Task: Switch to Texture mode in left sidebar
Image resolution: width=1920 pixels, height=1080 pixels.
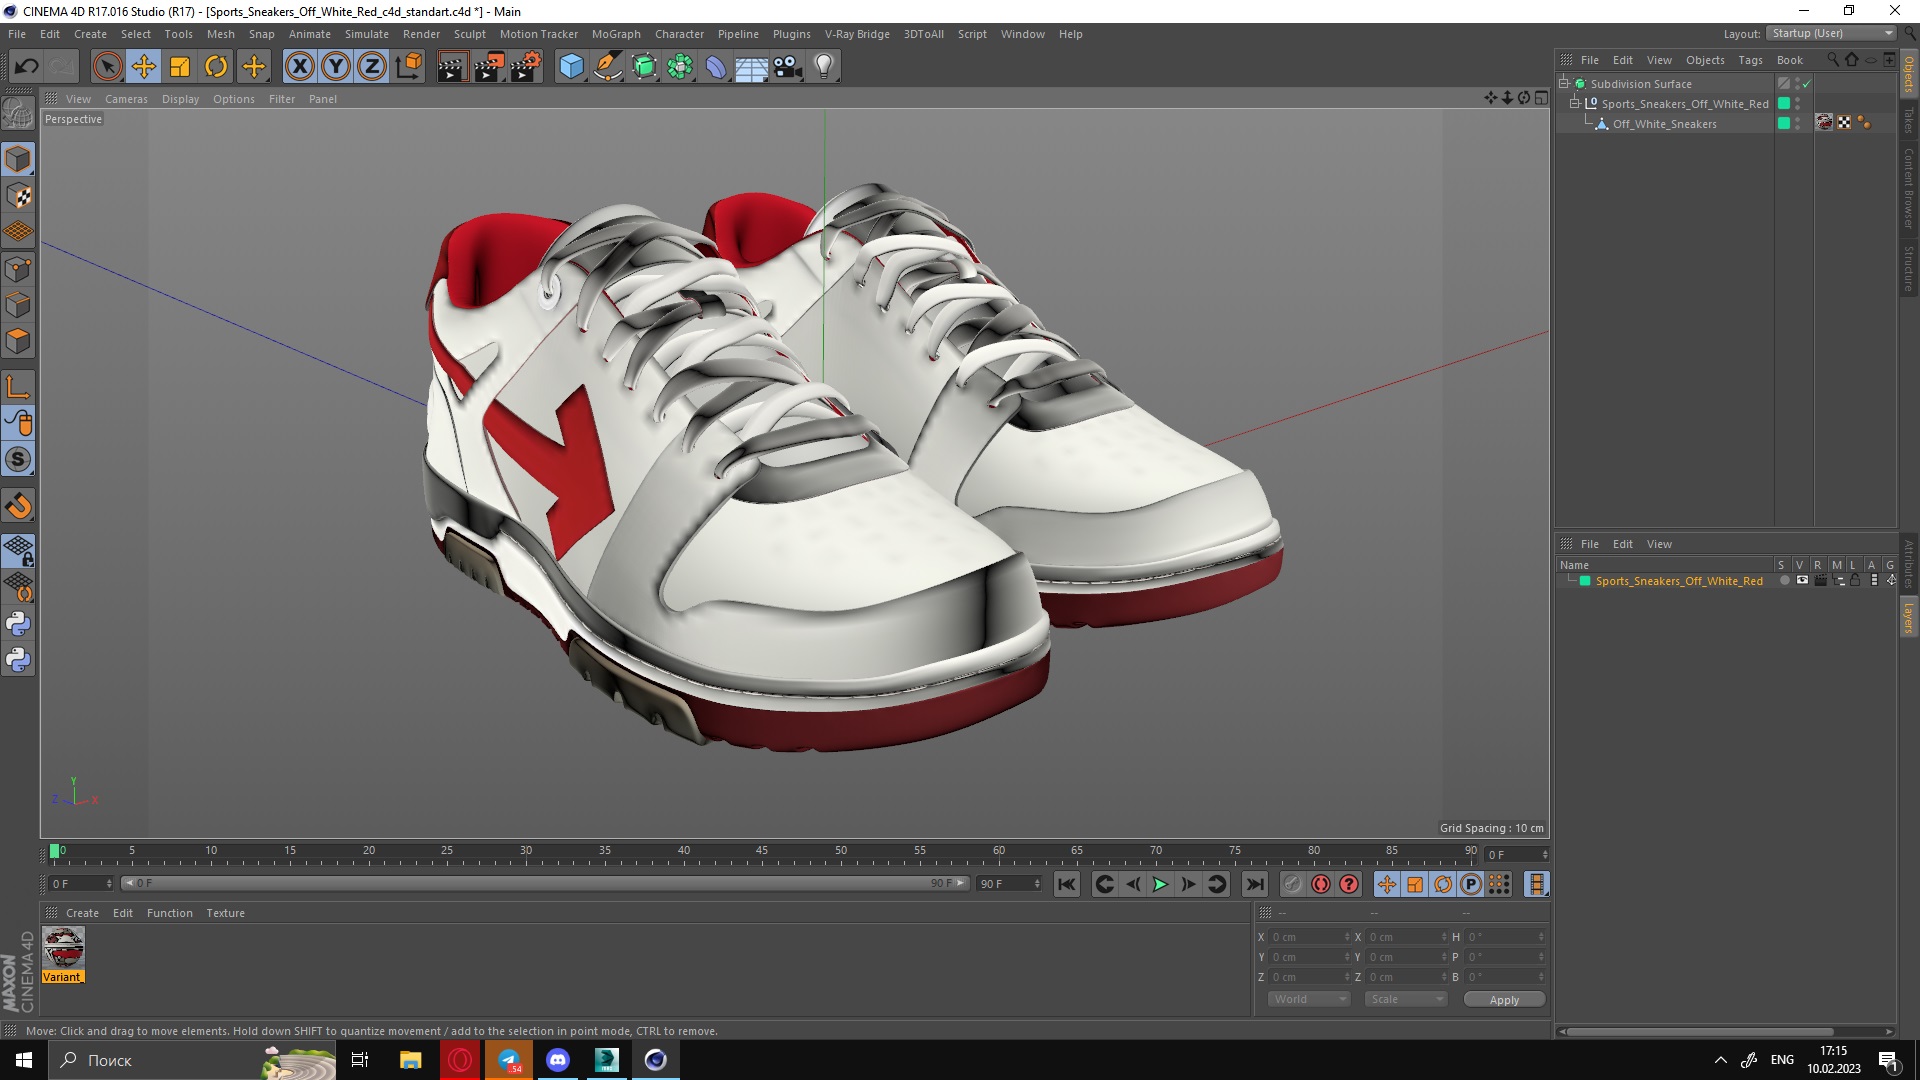Action: [18, 196]
